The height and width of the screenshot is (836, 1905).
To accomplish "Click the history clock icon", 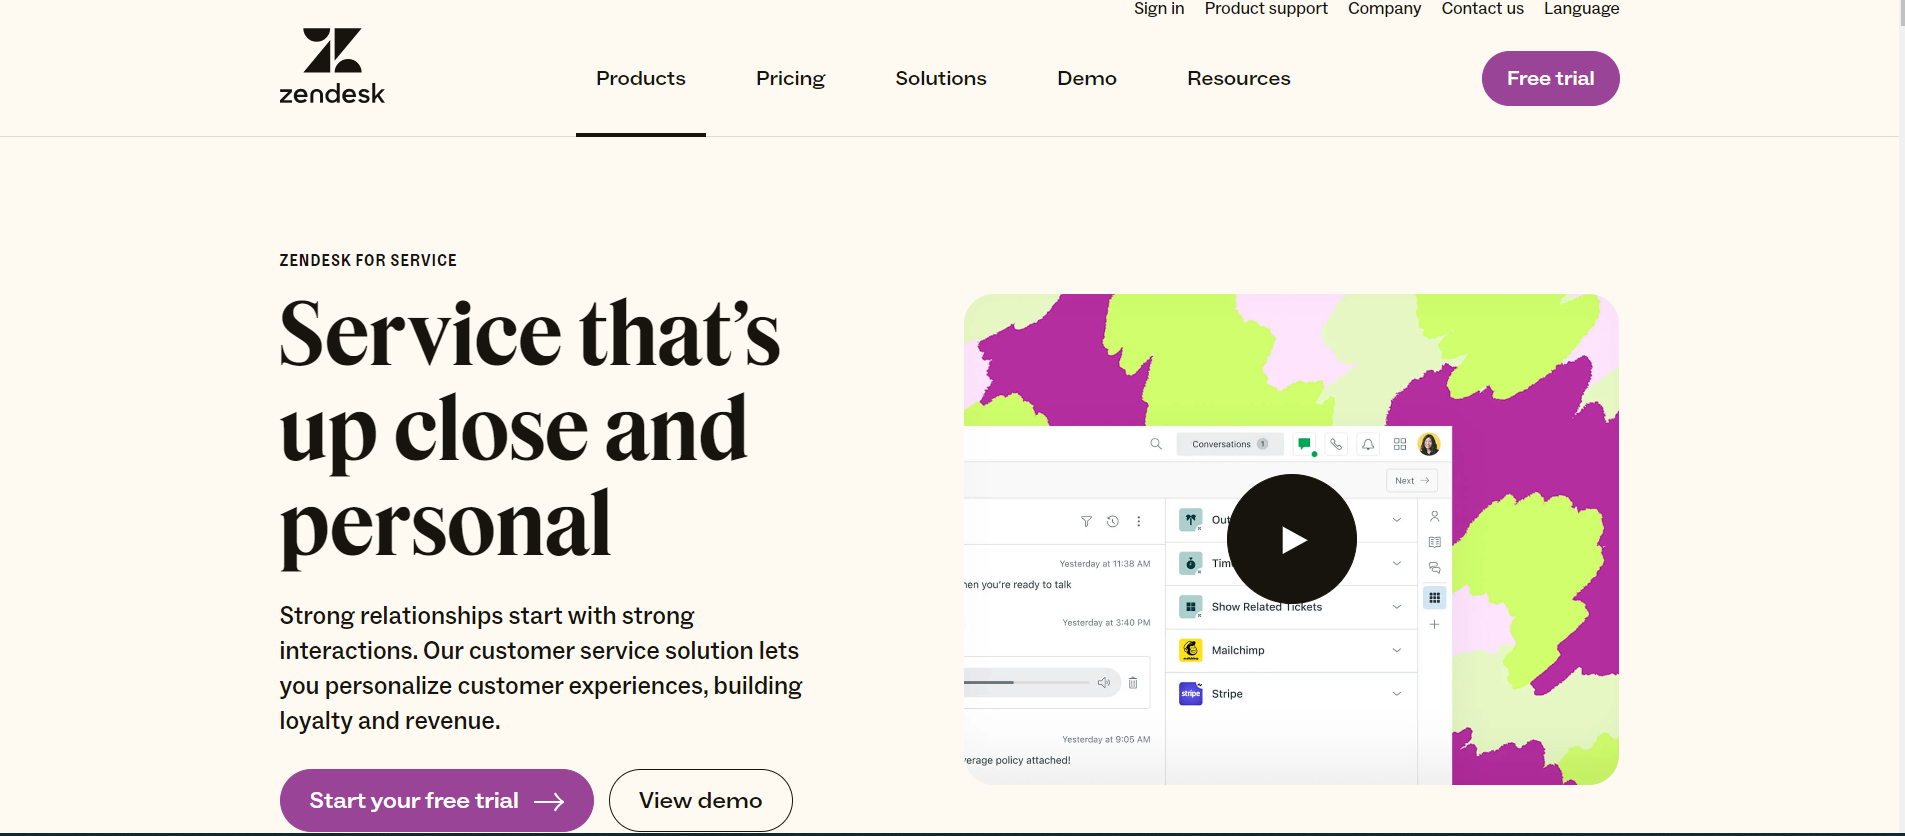I will [1113, 521].
